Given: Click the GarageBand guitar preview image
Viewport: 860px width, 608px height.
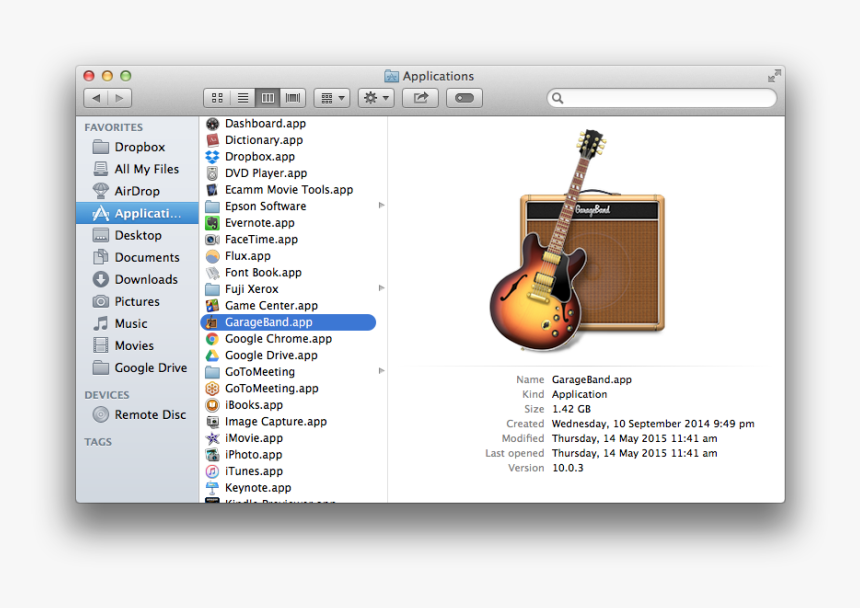Looking at the screenshot, I should coord(577,240).
